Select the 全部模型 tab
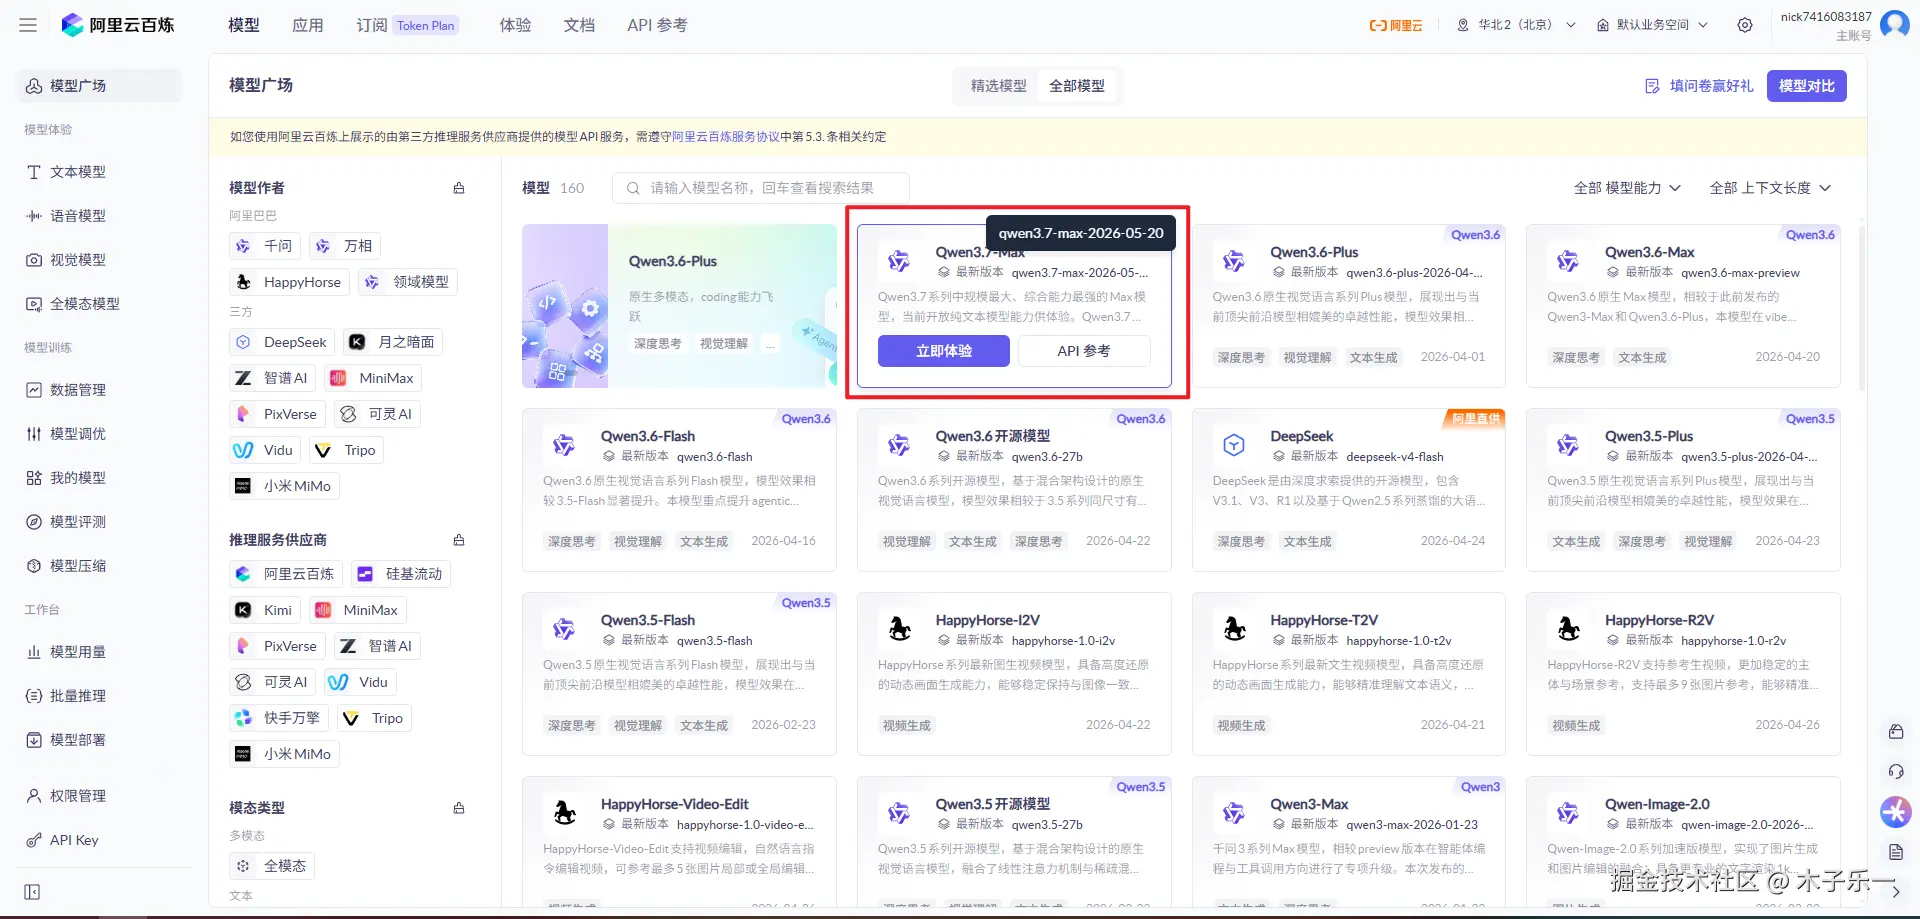The image size is (1920, 919). [1077, 86]
